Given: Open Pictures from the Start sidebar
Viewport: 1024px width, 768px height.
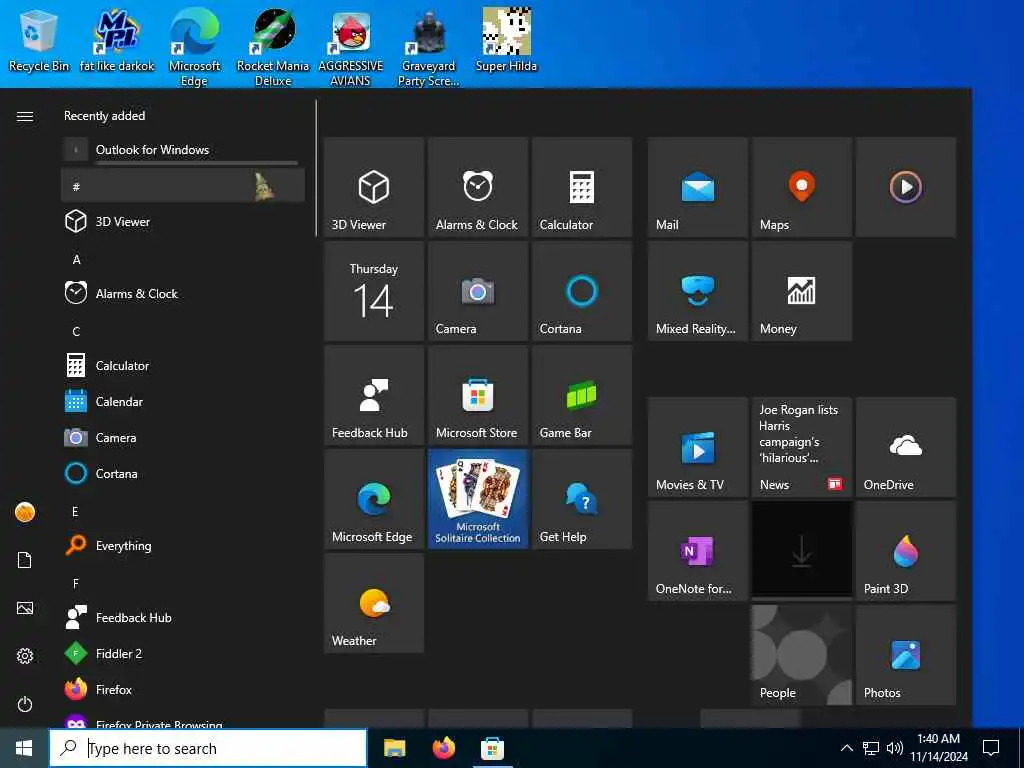Looking at the screenshot, I should tap(25, 608).
